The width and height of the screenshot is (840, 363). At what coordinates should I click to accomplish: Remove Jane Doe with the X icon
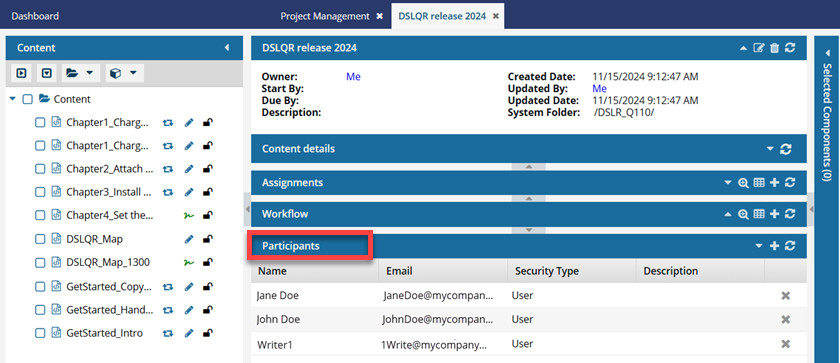coord(786,296)
